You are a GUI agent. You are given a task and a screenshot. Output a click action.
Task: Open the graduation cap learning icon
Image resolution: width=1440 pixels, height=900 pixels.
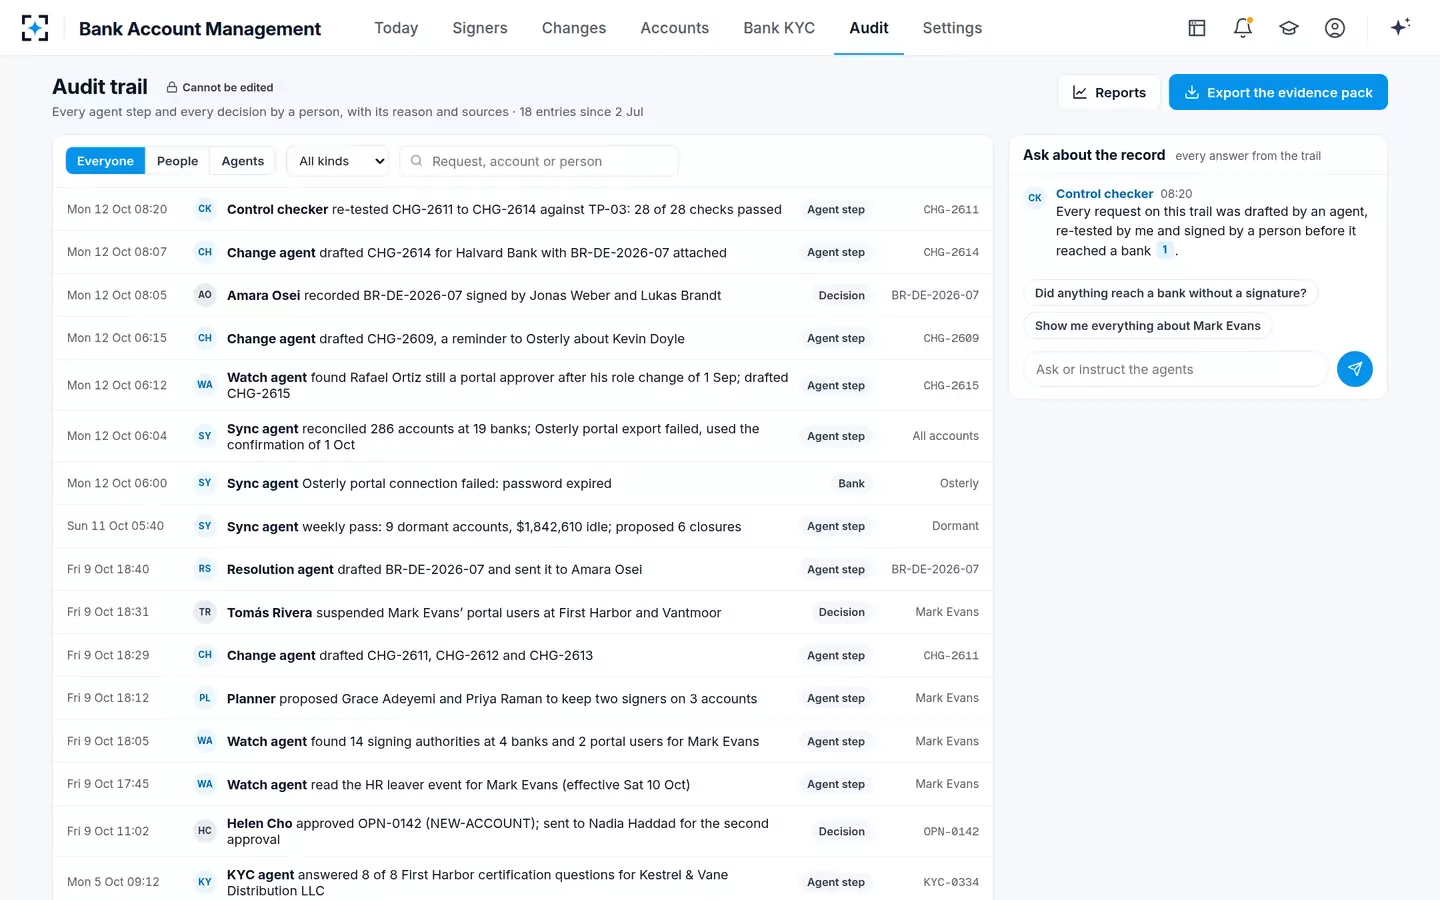tap(1289, 28)
